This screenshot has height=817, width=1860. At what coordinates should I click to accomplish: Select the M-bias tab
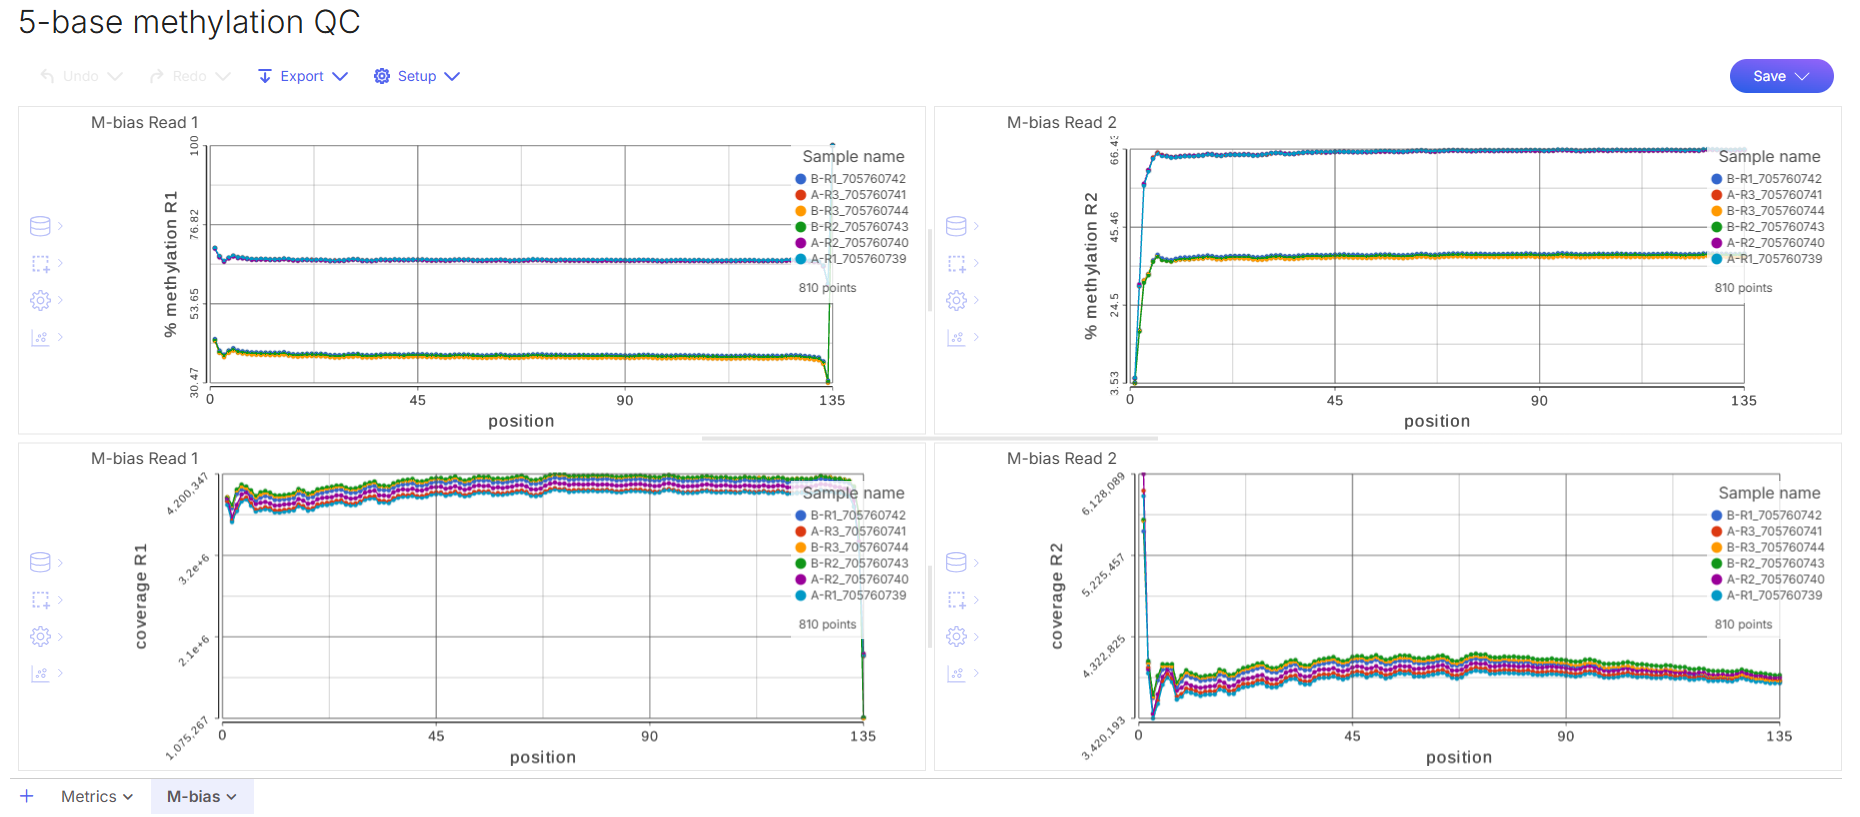[x=201, y=796]
